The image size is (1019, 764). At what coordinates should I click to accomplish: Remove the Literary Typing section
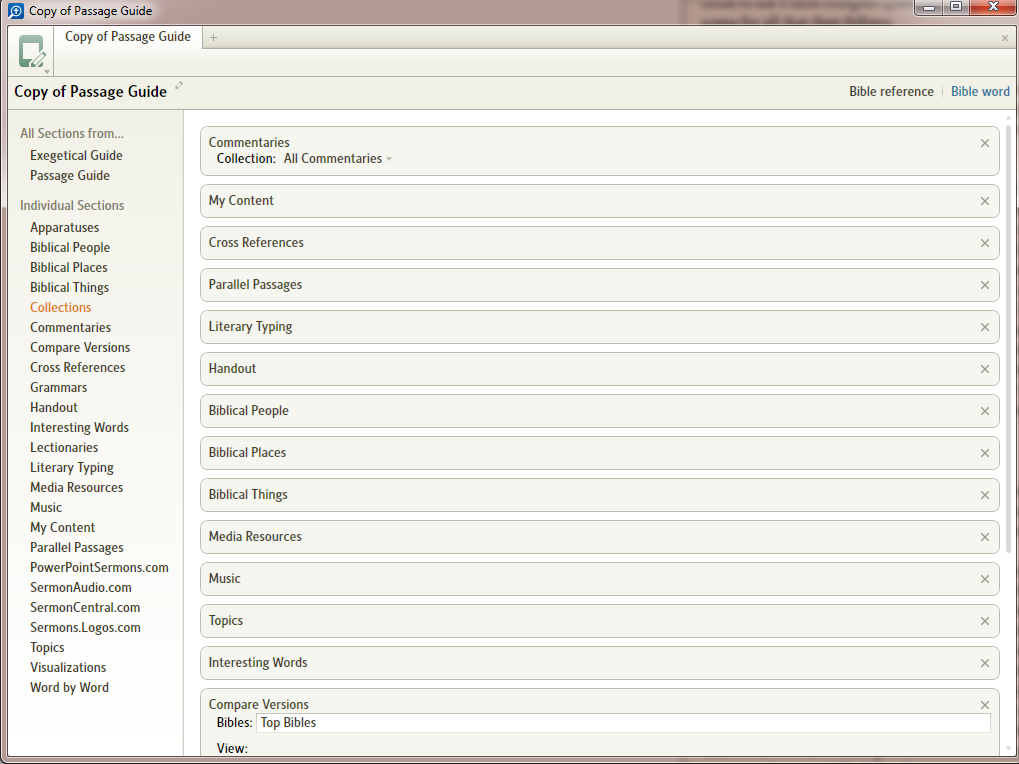pos(985,327)
